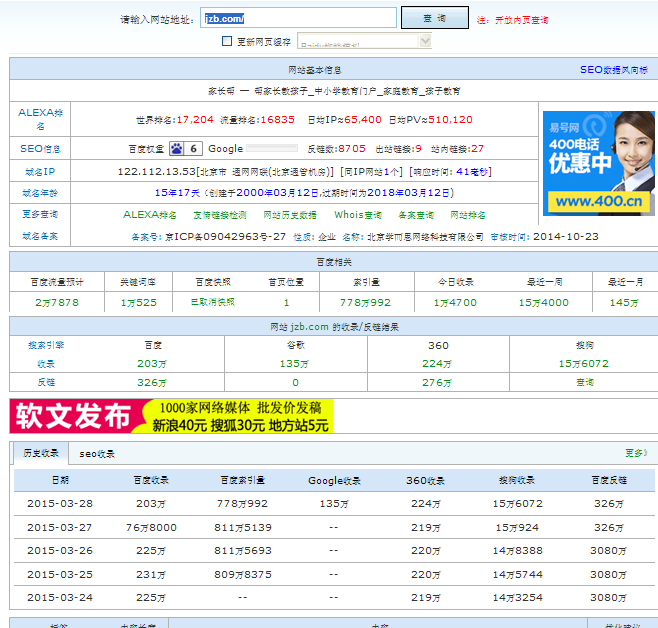The width and height of the screenshot is (658, 628).
Task: Switch to the 历史收录 tab
Action: (x=41, y=453)
